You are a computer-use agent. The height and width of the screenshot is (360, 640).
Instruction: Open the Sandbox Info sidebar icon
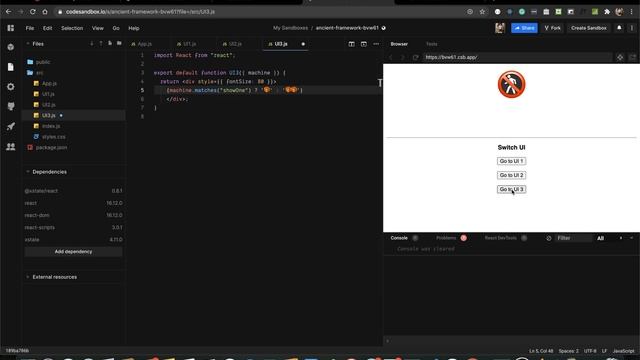coord(11,47)
